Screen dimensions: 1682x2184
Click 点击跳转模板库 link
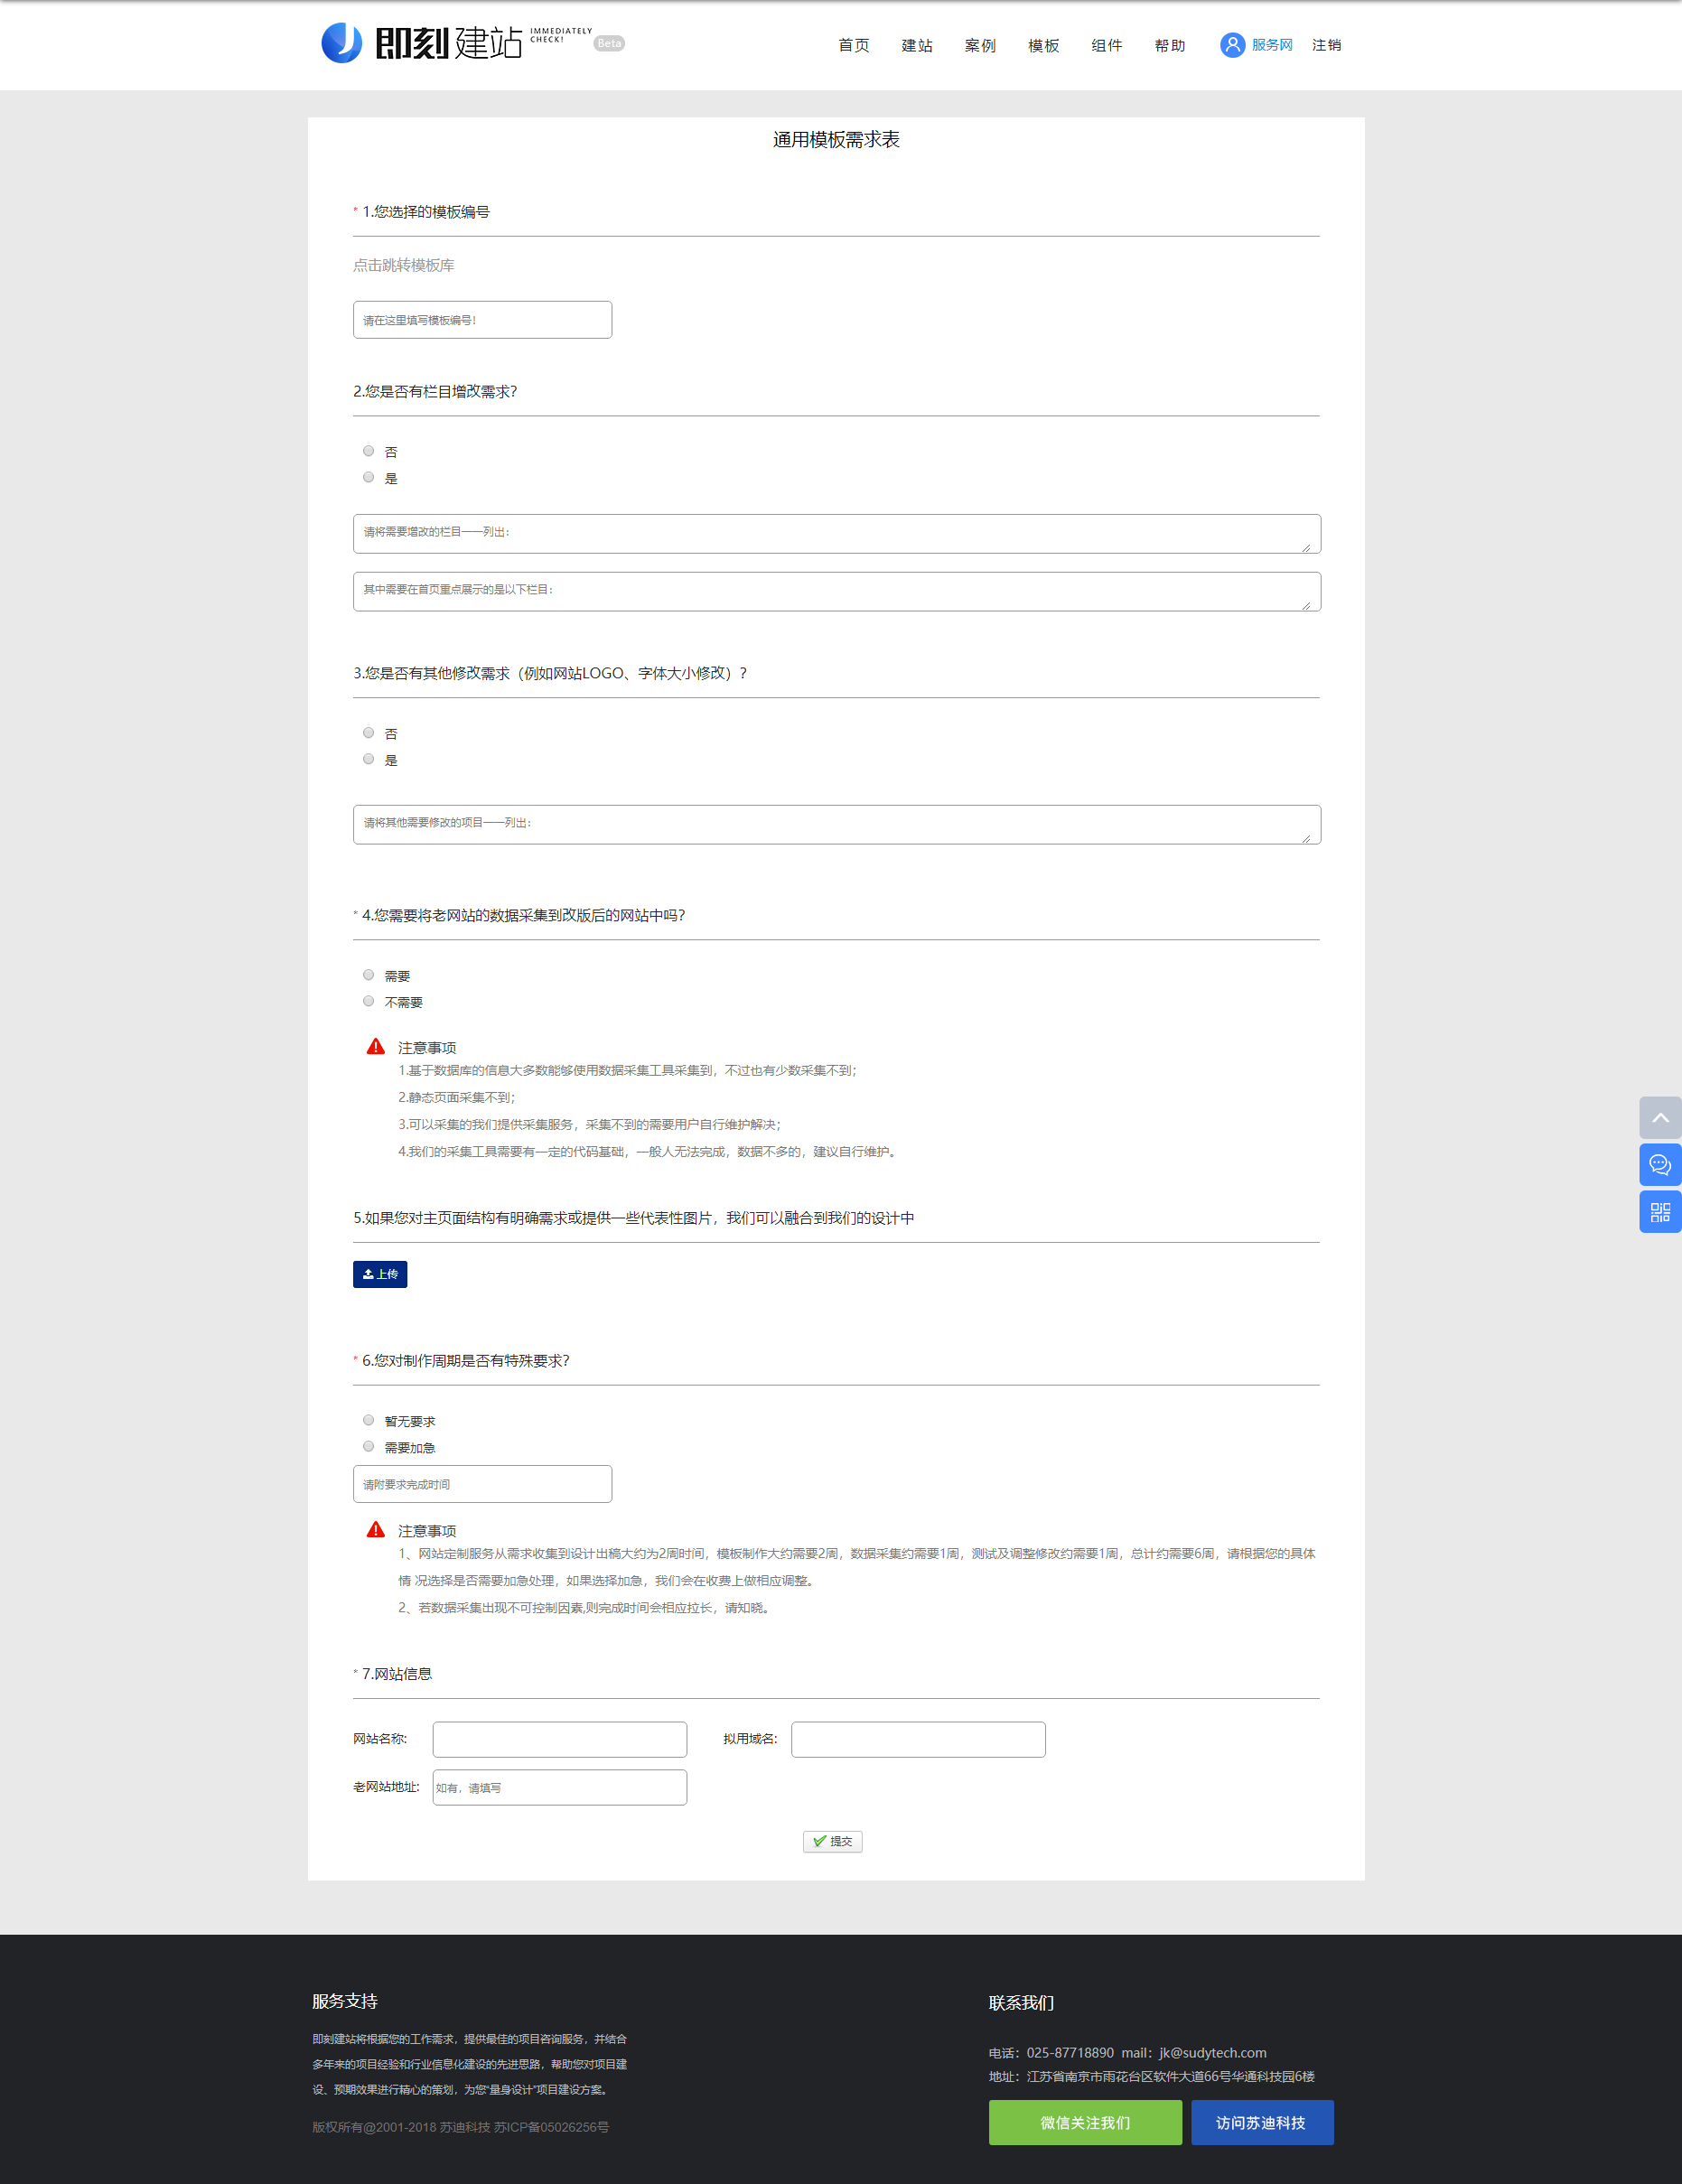click(x=403, y=265)
